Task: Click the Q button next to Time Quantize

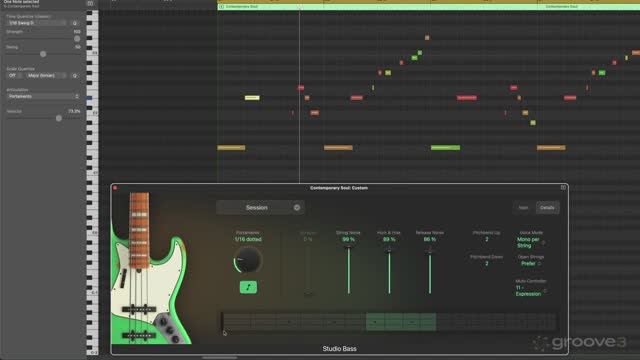Action: click(x=75, y=23)
